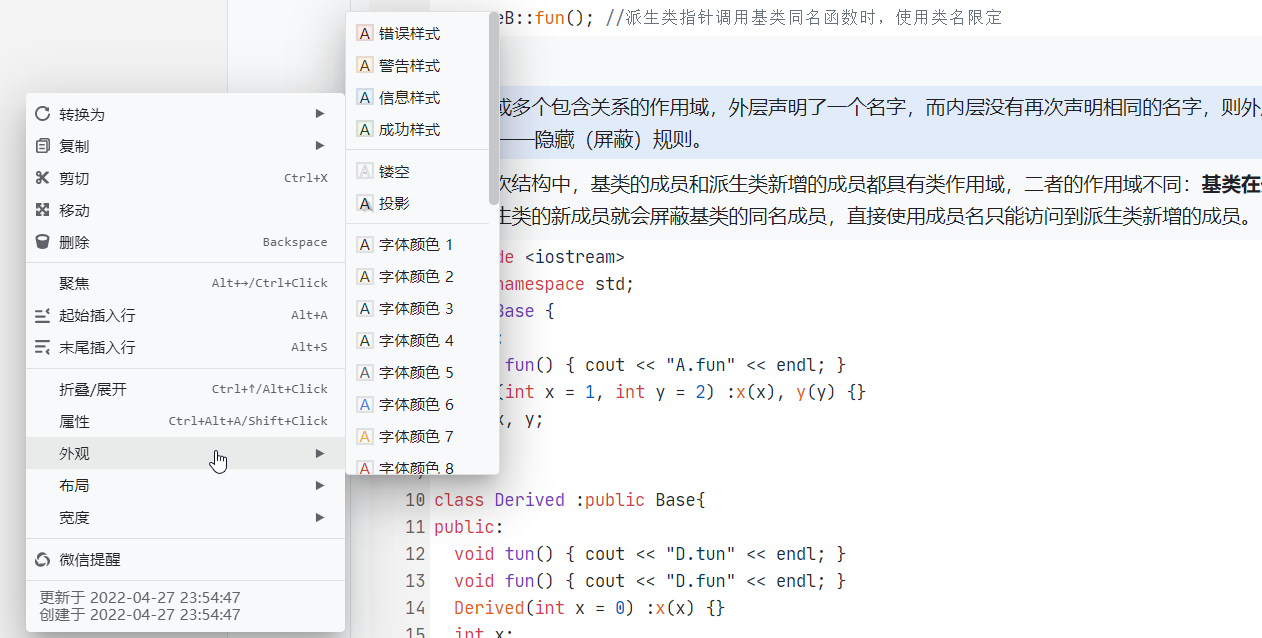Click the green A icon for 成功样式
1262x638 pixels.
click(x=365, y=130)
